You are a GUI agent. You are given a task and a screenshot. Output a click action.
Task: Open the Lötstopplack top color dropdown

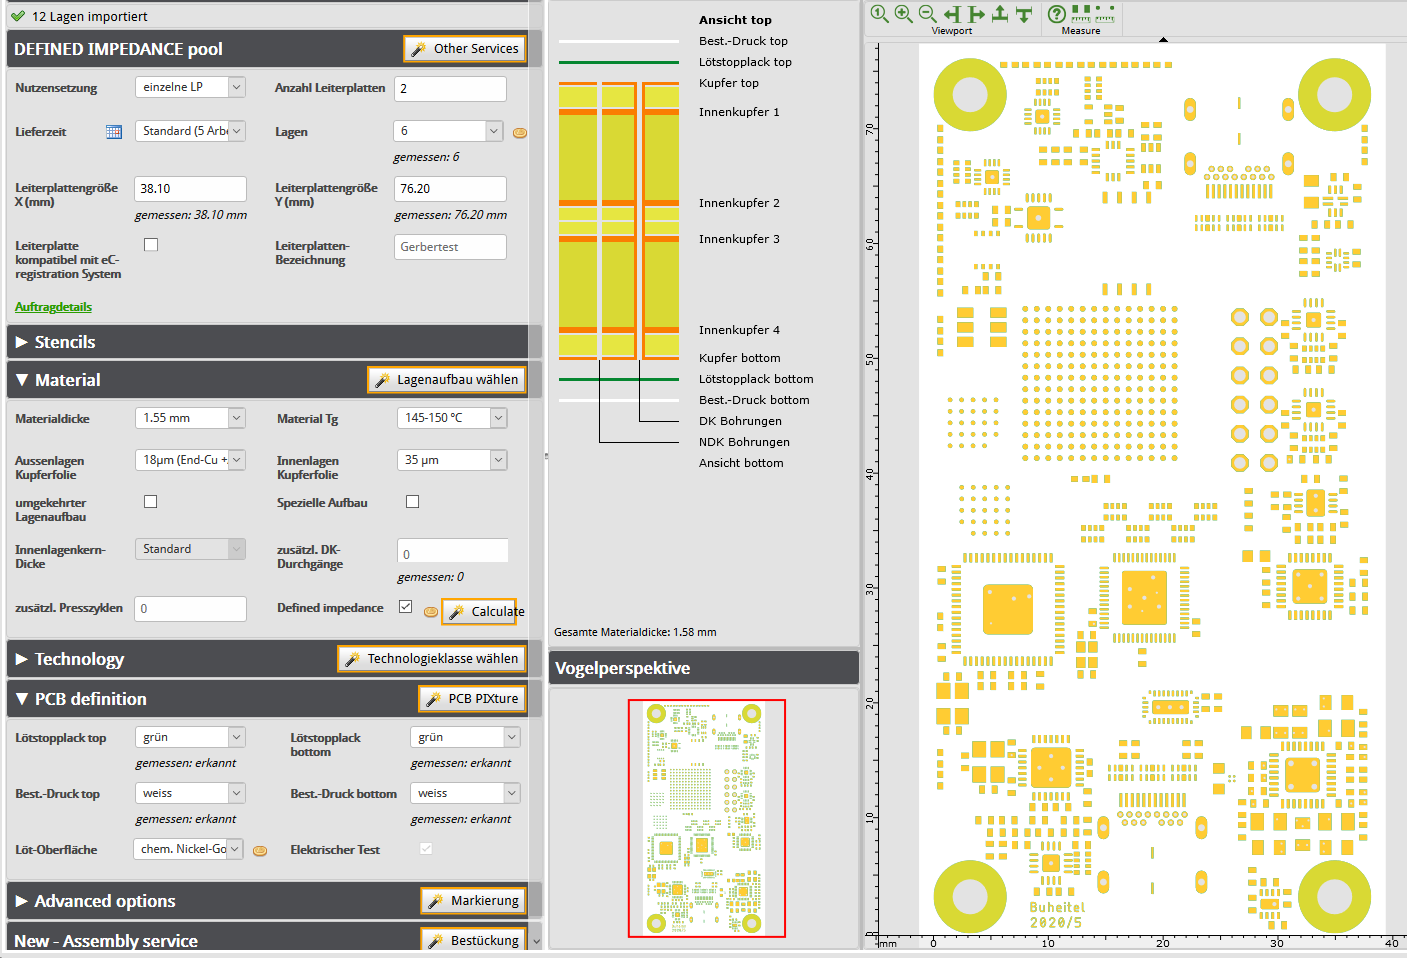[190, 737]
